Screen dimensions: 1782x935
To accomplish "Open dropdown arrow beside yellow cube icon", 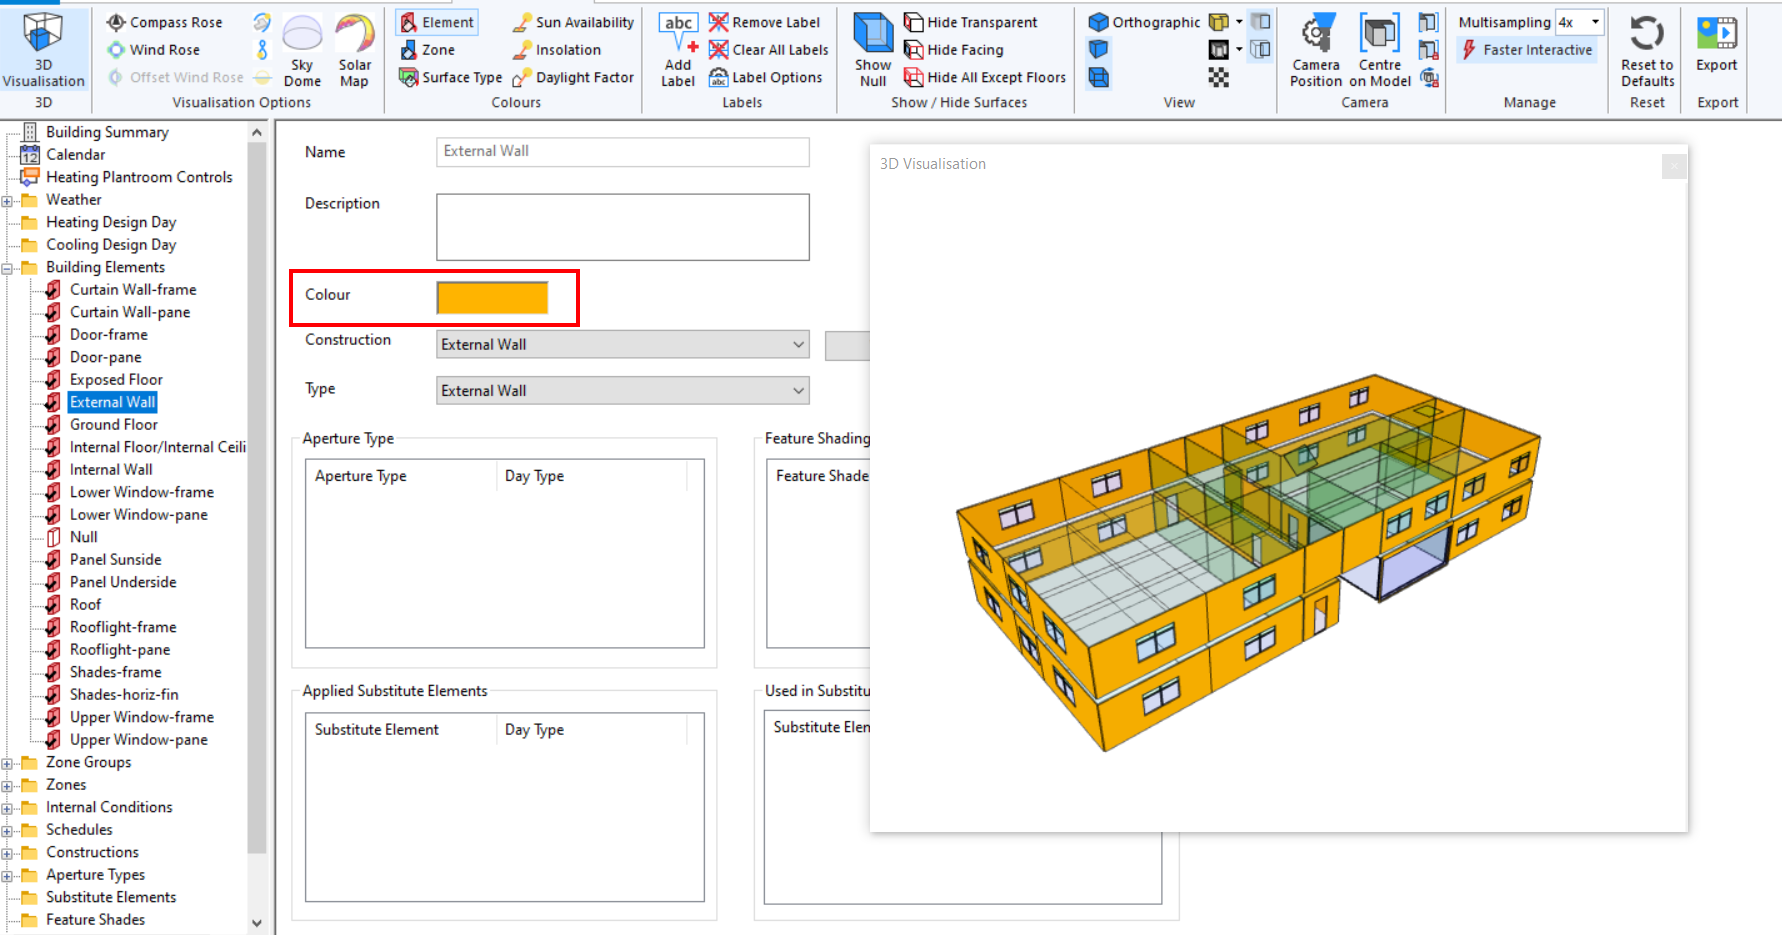I will point(1239,22).
